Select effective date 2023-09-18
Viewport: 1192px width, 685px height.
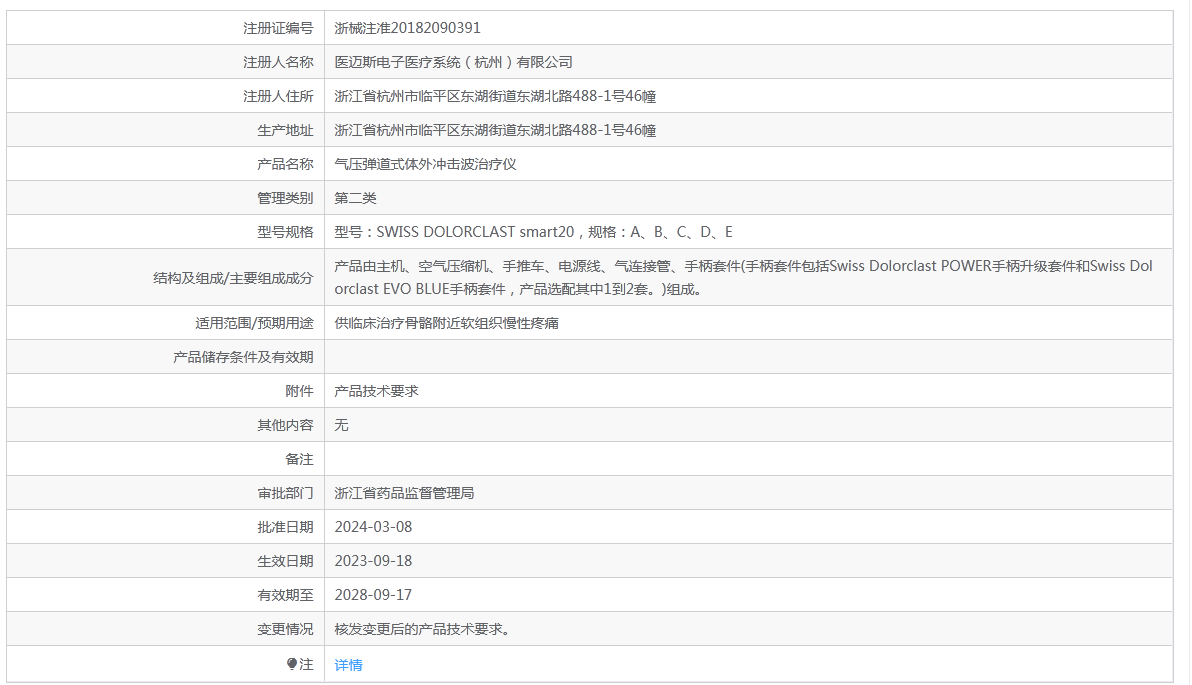pyautogui.click(x=373, y=561)
